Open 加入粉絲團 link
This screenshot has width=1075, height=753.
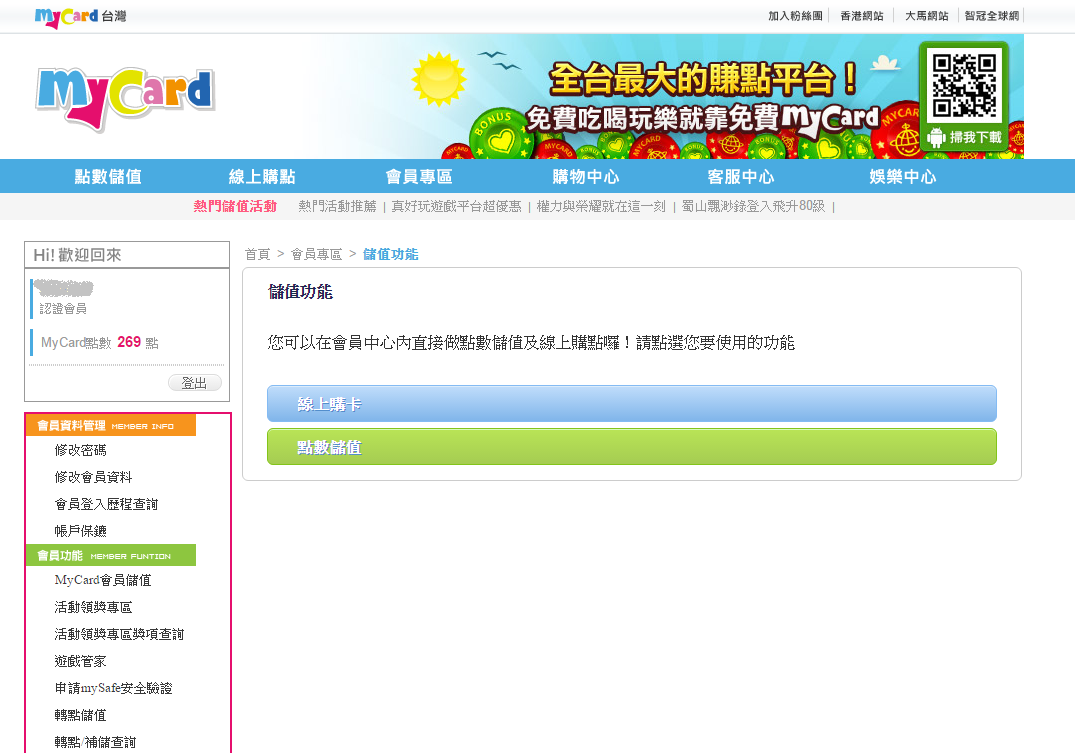[x=795, y=16]
